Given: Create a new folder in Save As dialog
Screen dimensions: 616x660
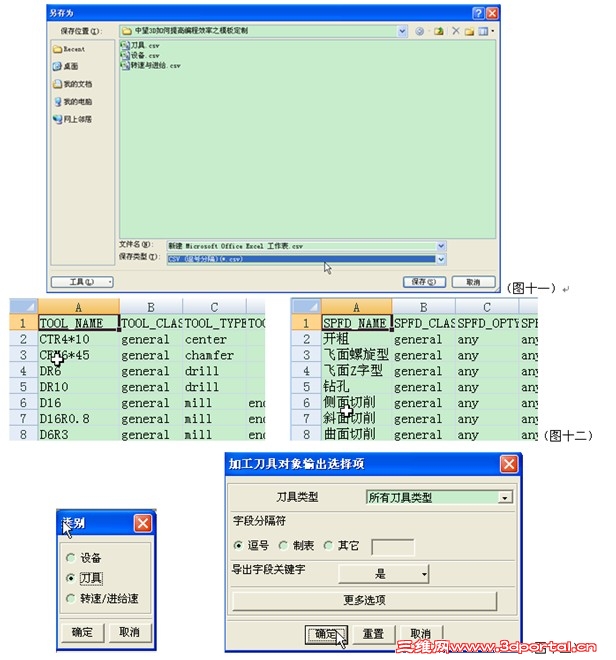Looking at the screenshot, I should coord(469,31).
